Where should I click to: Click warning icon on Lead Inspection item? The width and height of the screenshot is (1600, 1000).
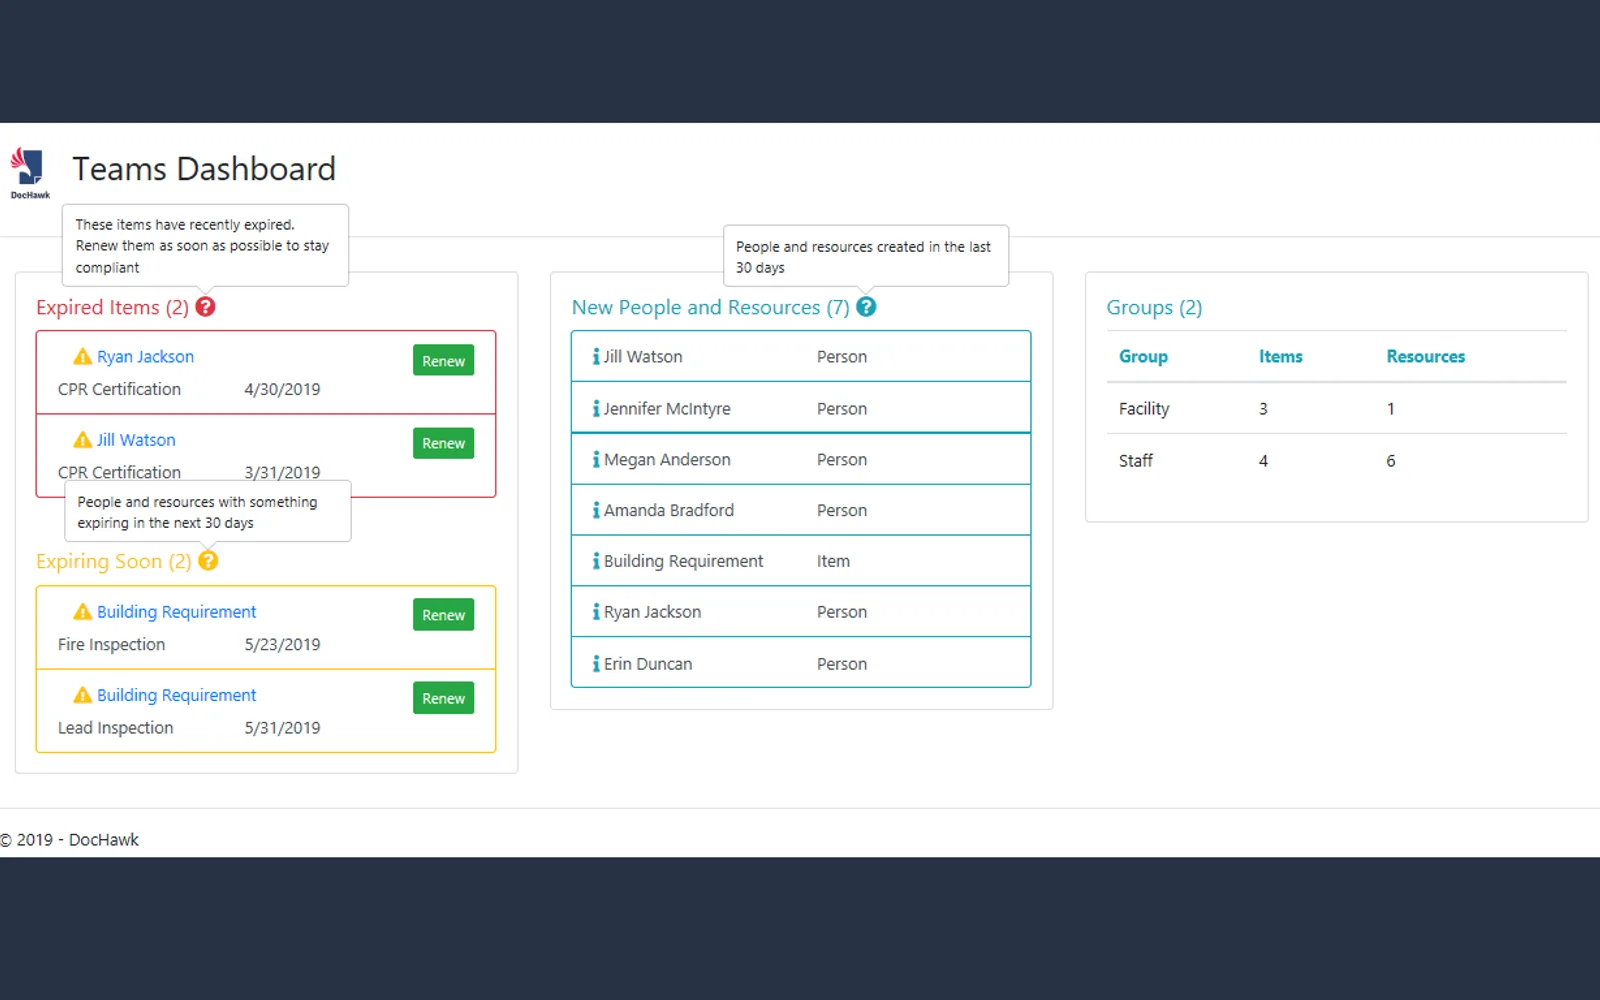(83, 695)
